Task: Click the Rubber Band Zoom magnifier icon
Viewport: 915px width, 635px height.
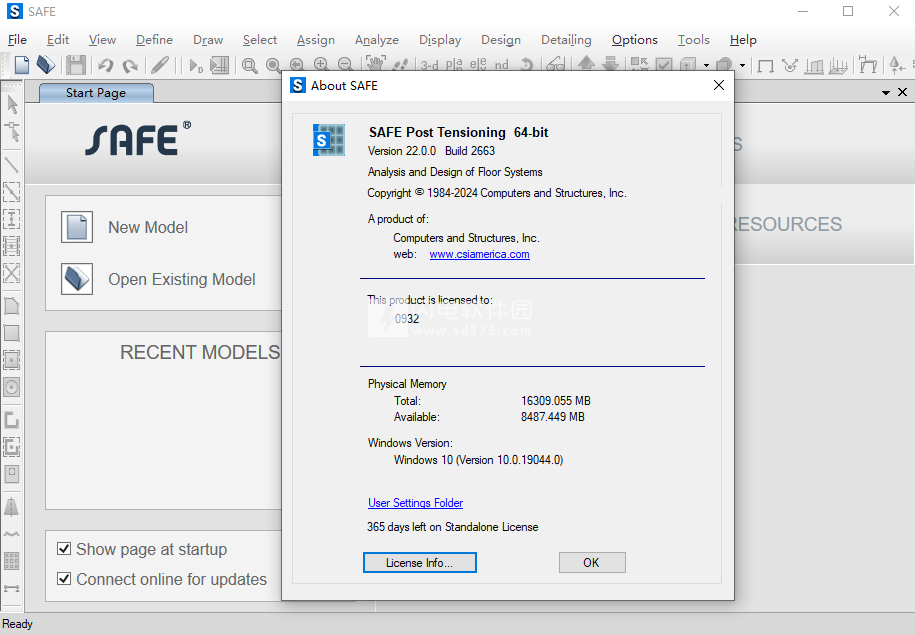Action: 250,65
